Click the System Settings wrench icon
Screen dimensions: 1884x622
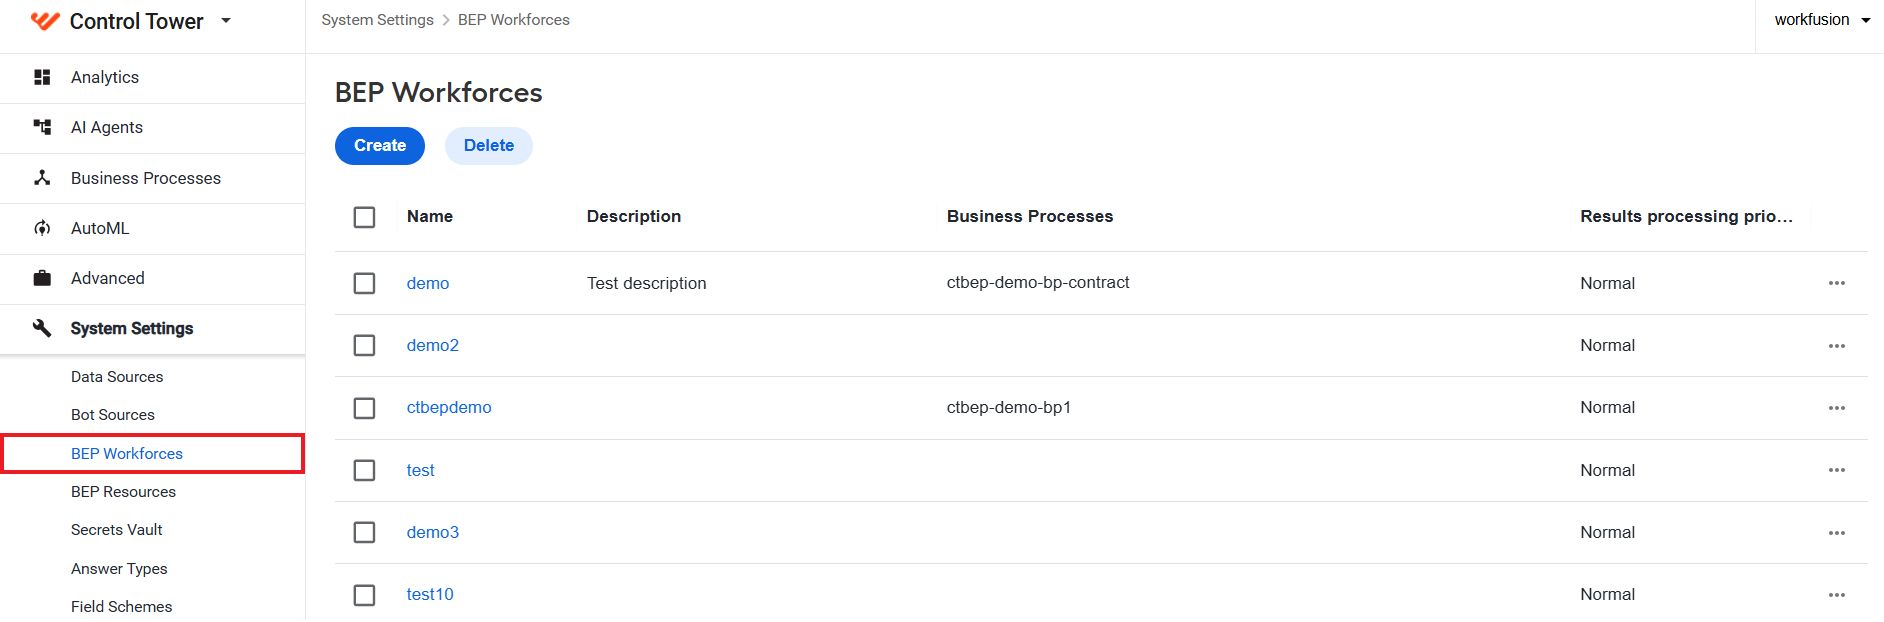pos(42,328)
